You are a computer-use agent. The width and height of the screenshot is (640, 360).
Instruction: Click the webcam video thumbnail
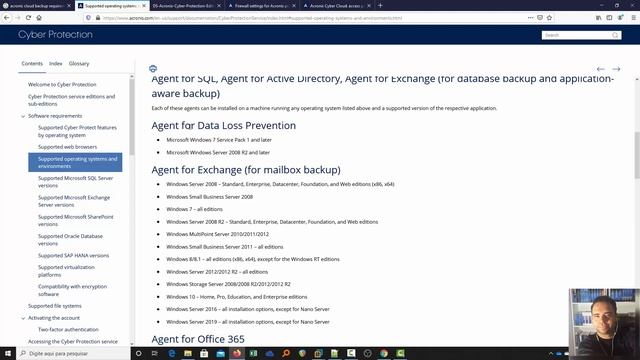tap(604, 324)
